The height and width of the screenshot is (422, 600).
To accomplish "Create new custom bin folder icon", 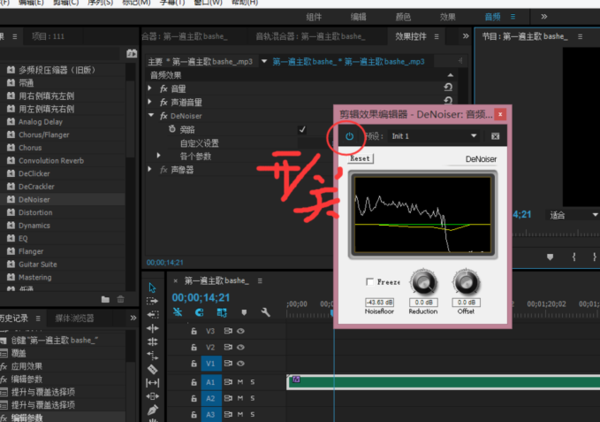I will pos(105,299).
